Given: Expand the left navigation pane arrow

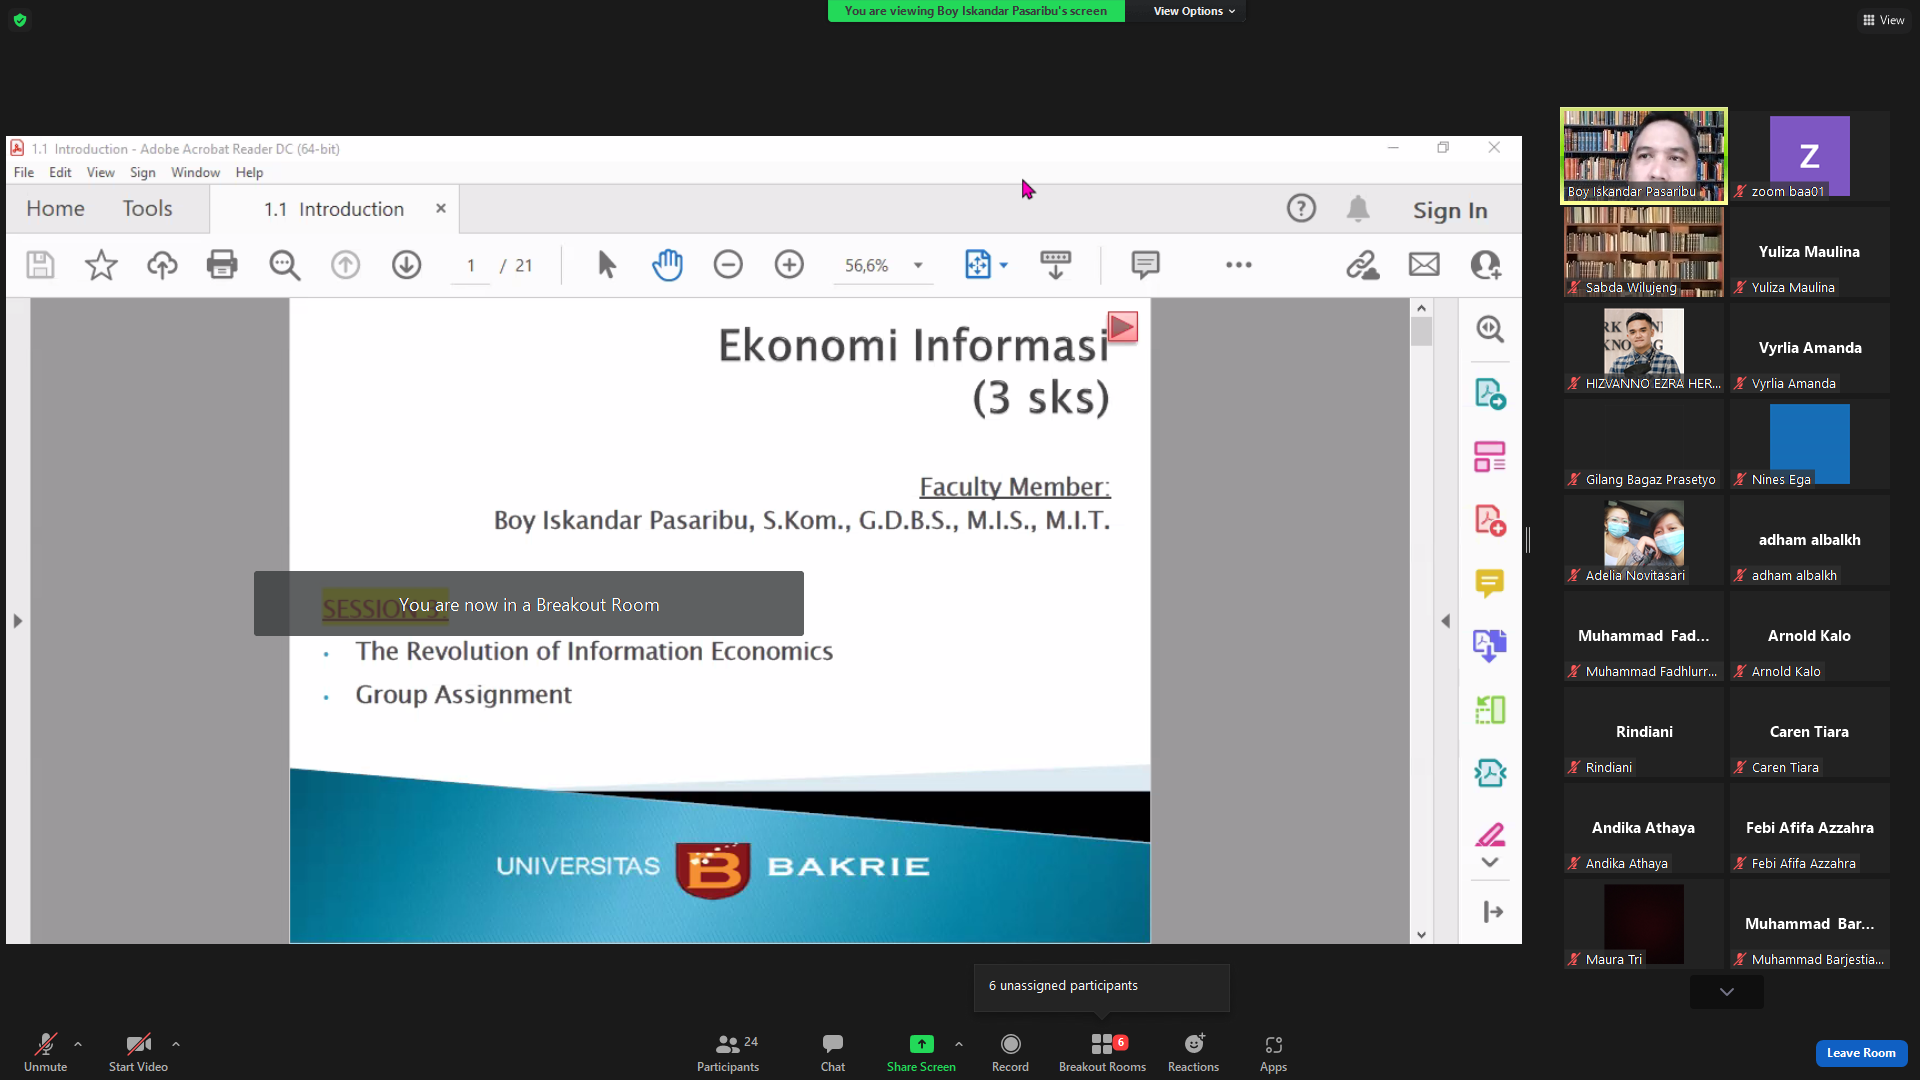Looking at the screenshot, I should [x=18, y=621].
